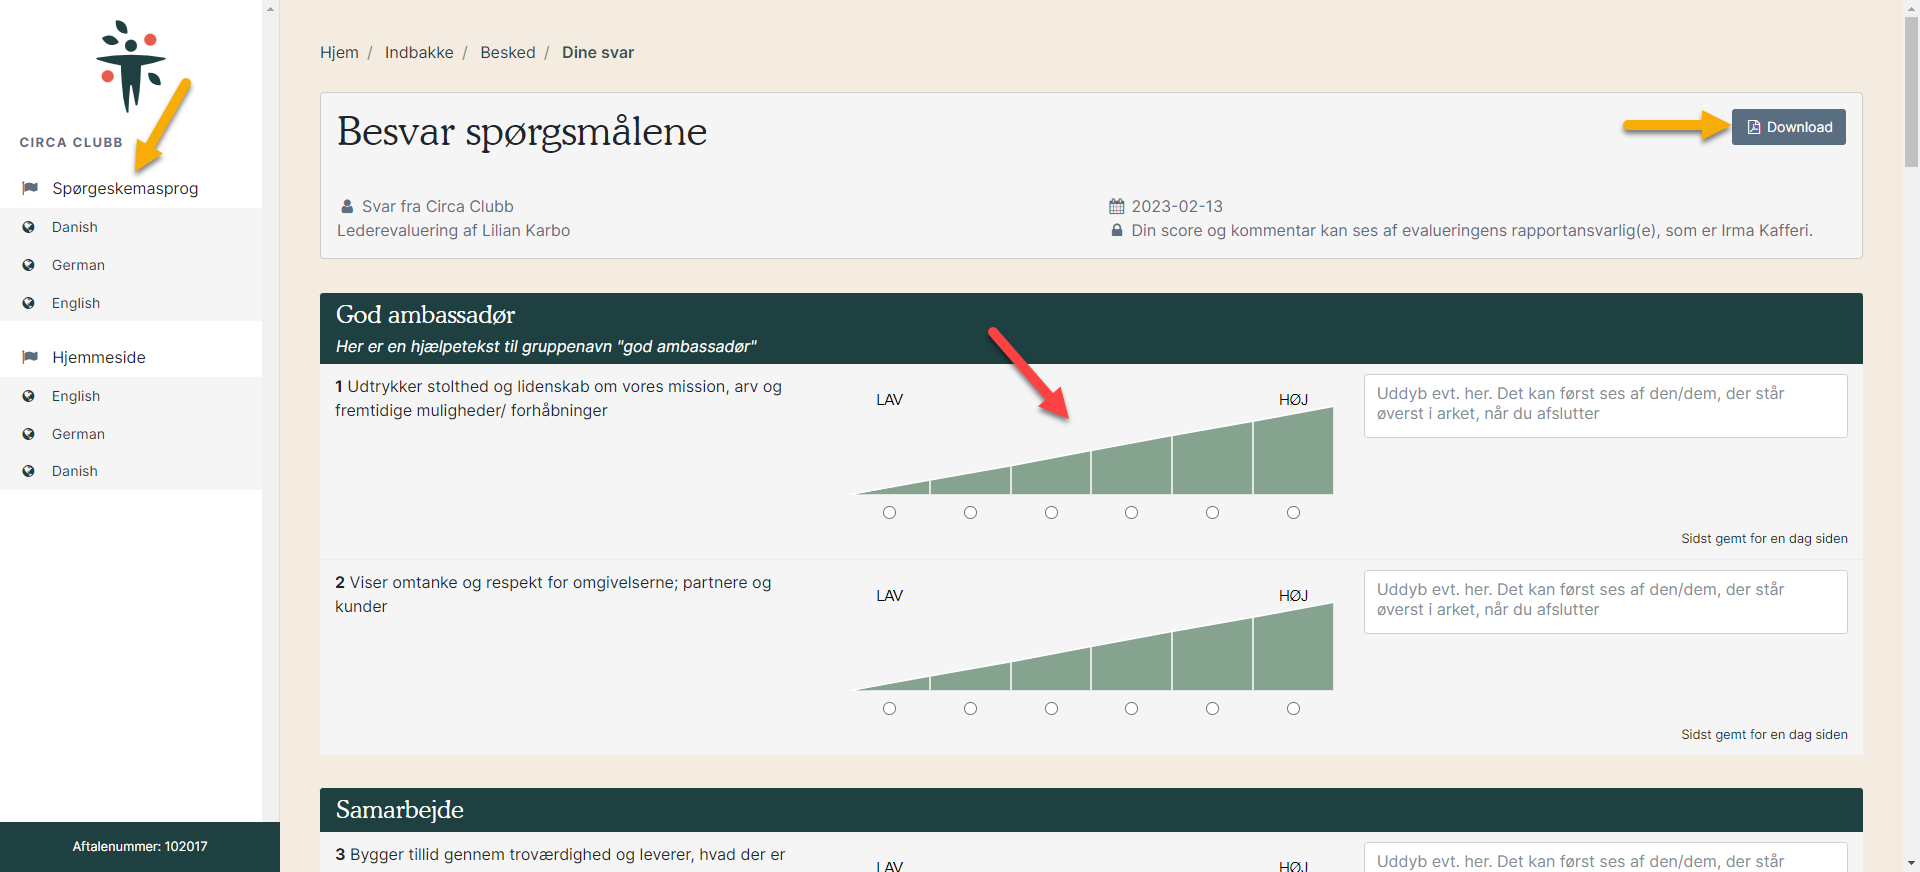The image size is (1920, 872).
Task: Switch questionnaire language to English
Action: pos(76,303)
